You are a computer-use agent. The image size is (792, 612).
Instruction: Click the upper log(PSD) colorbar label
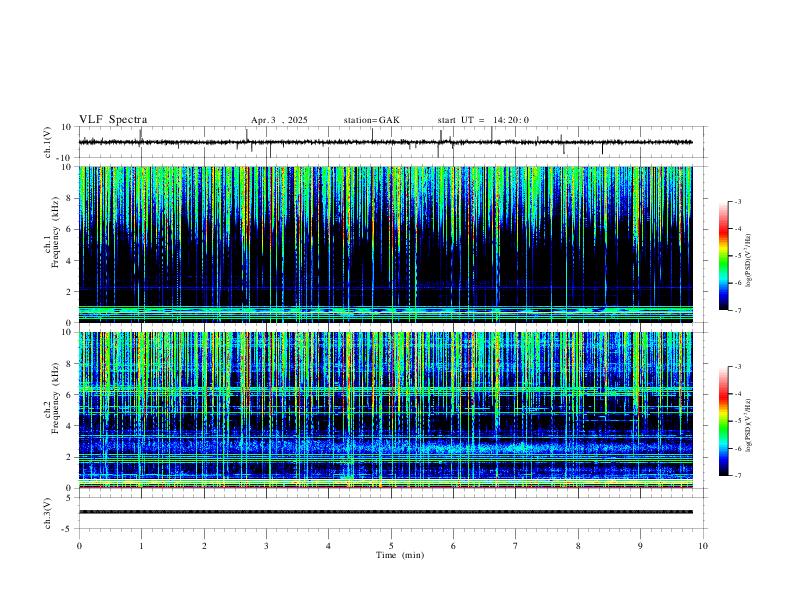(x=750, y=261)
